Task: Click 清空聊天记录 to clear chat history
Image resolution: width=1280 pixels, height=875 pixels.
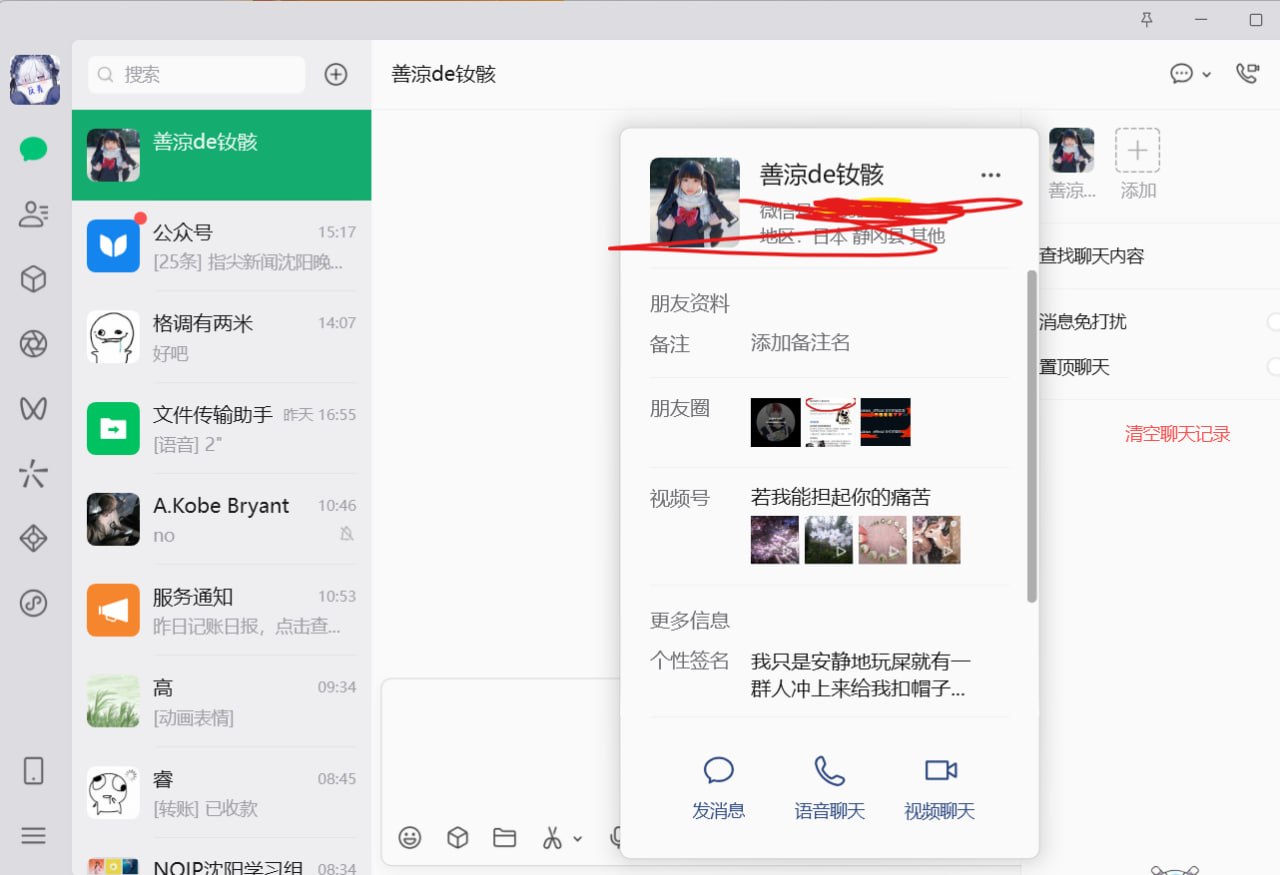Action: [1177, 434]
